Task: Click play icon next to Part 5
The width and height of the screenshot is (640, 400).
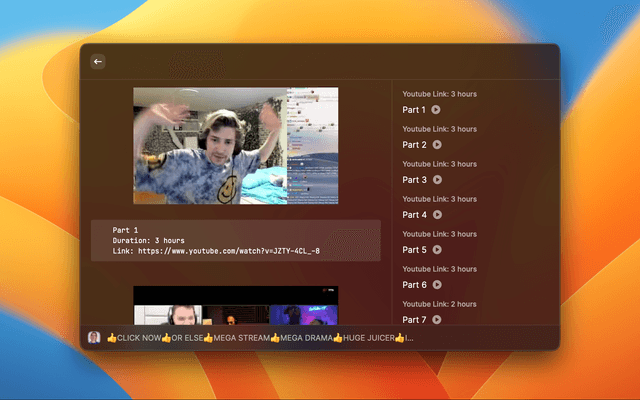Action: click(x=436, y=250)
